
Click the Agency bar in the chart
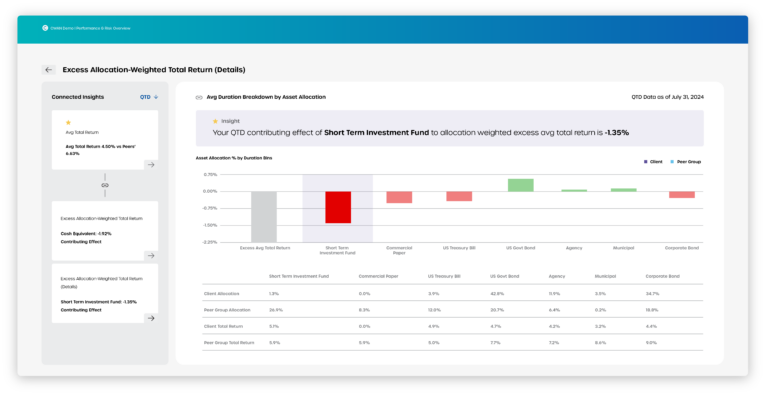coord(574,190)
